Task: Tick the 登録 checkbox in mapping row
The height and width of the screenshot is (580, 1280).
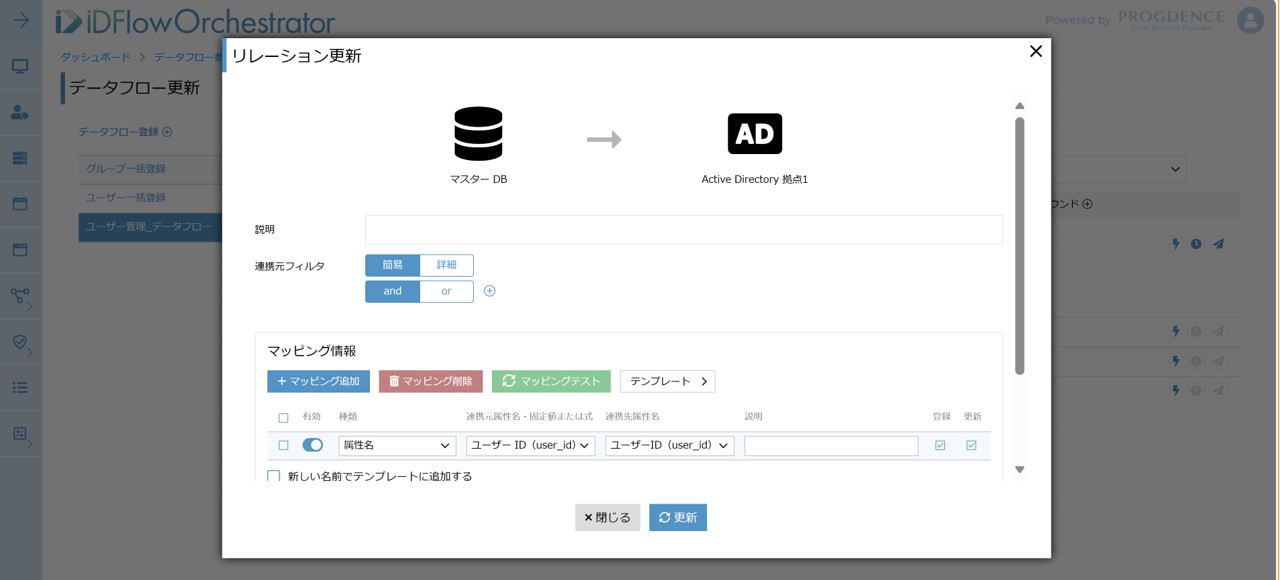Action: click(940, 445)
